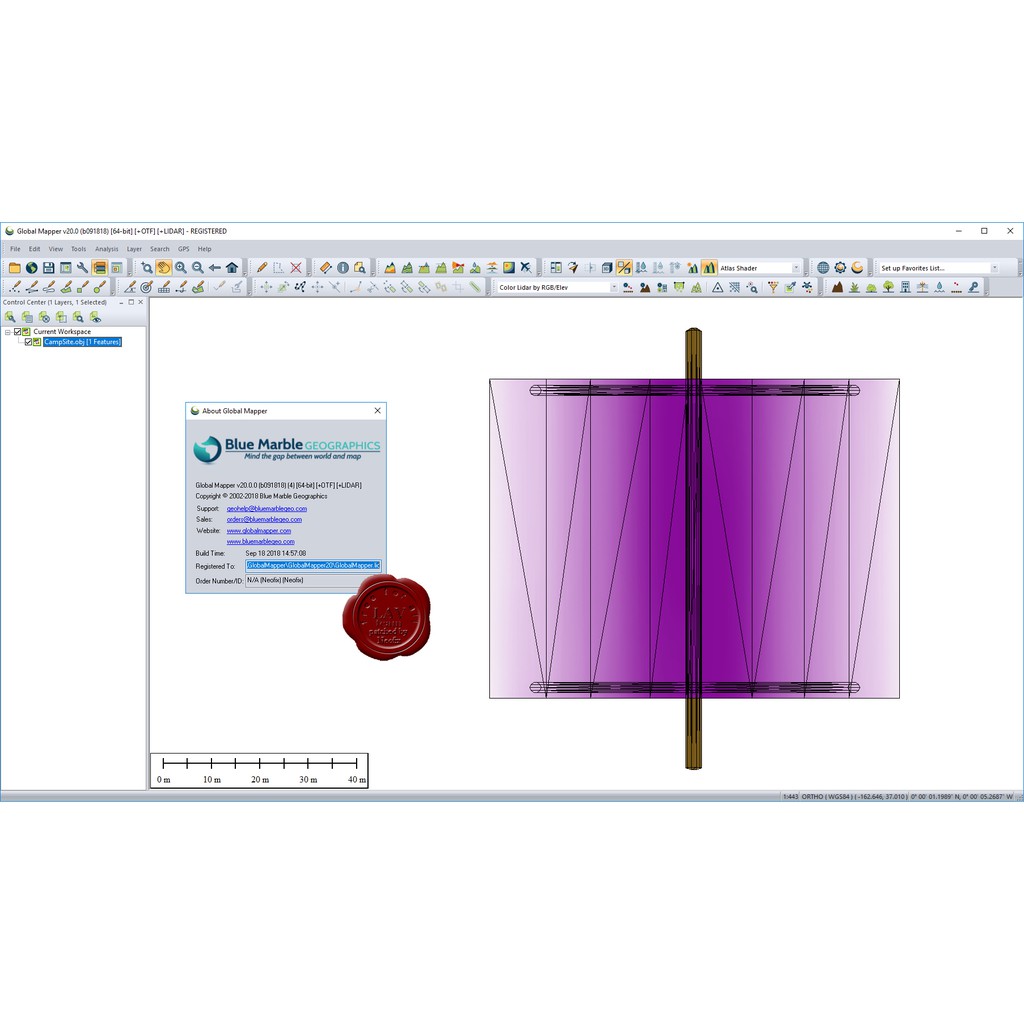This screenshot has height=1024, width=1024.
Task: Click the Home full-view icon
Action: [x=232, y=268]
